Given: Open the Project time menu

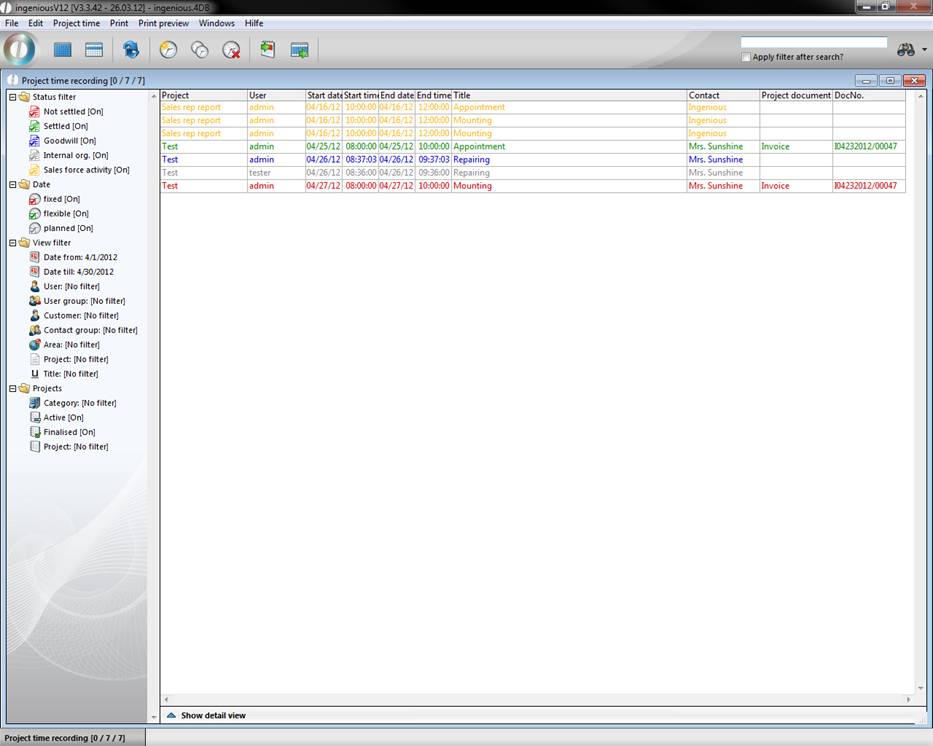Looking at the screenshot, I should [76, 23].
